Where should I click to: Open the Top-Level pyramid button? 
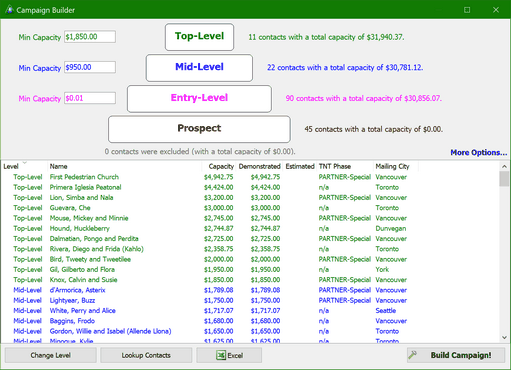click(x=199, y=37)
